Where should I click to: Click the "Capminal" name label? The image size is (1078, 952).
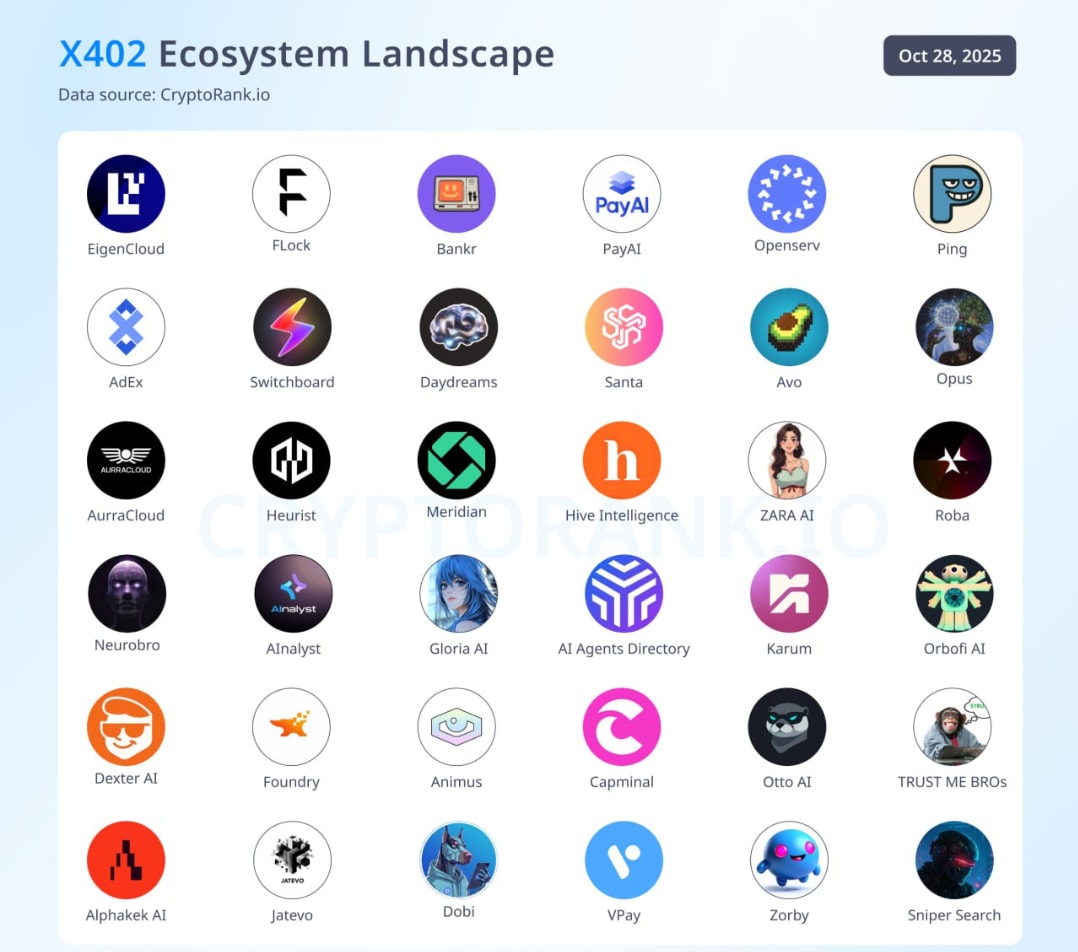(x=622, y=782)
